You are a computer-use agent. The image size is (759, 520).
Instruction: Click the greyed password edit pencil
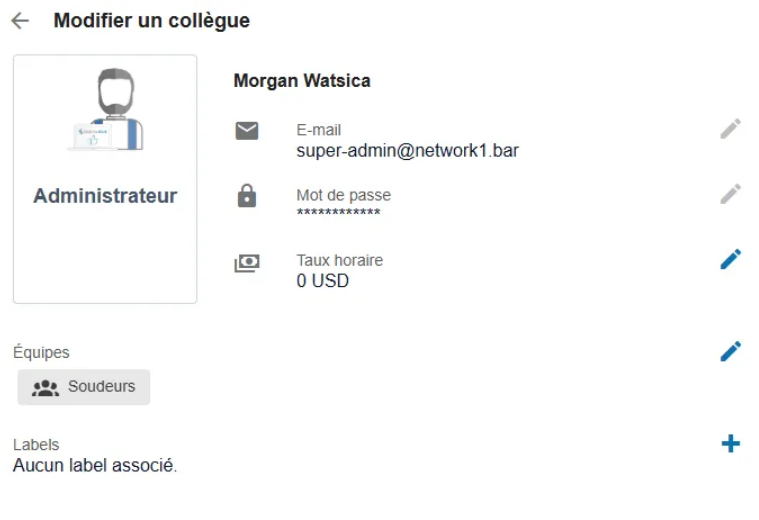(730, 194)
